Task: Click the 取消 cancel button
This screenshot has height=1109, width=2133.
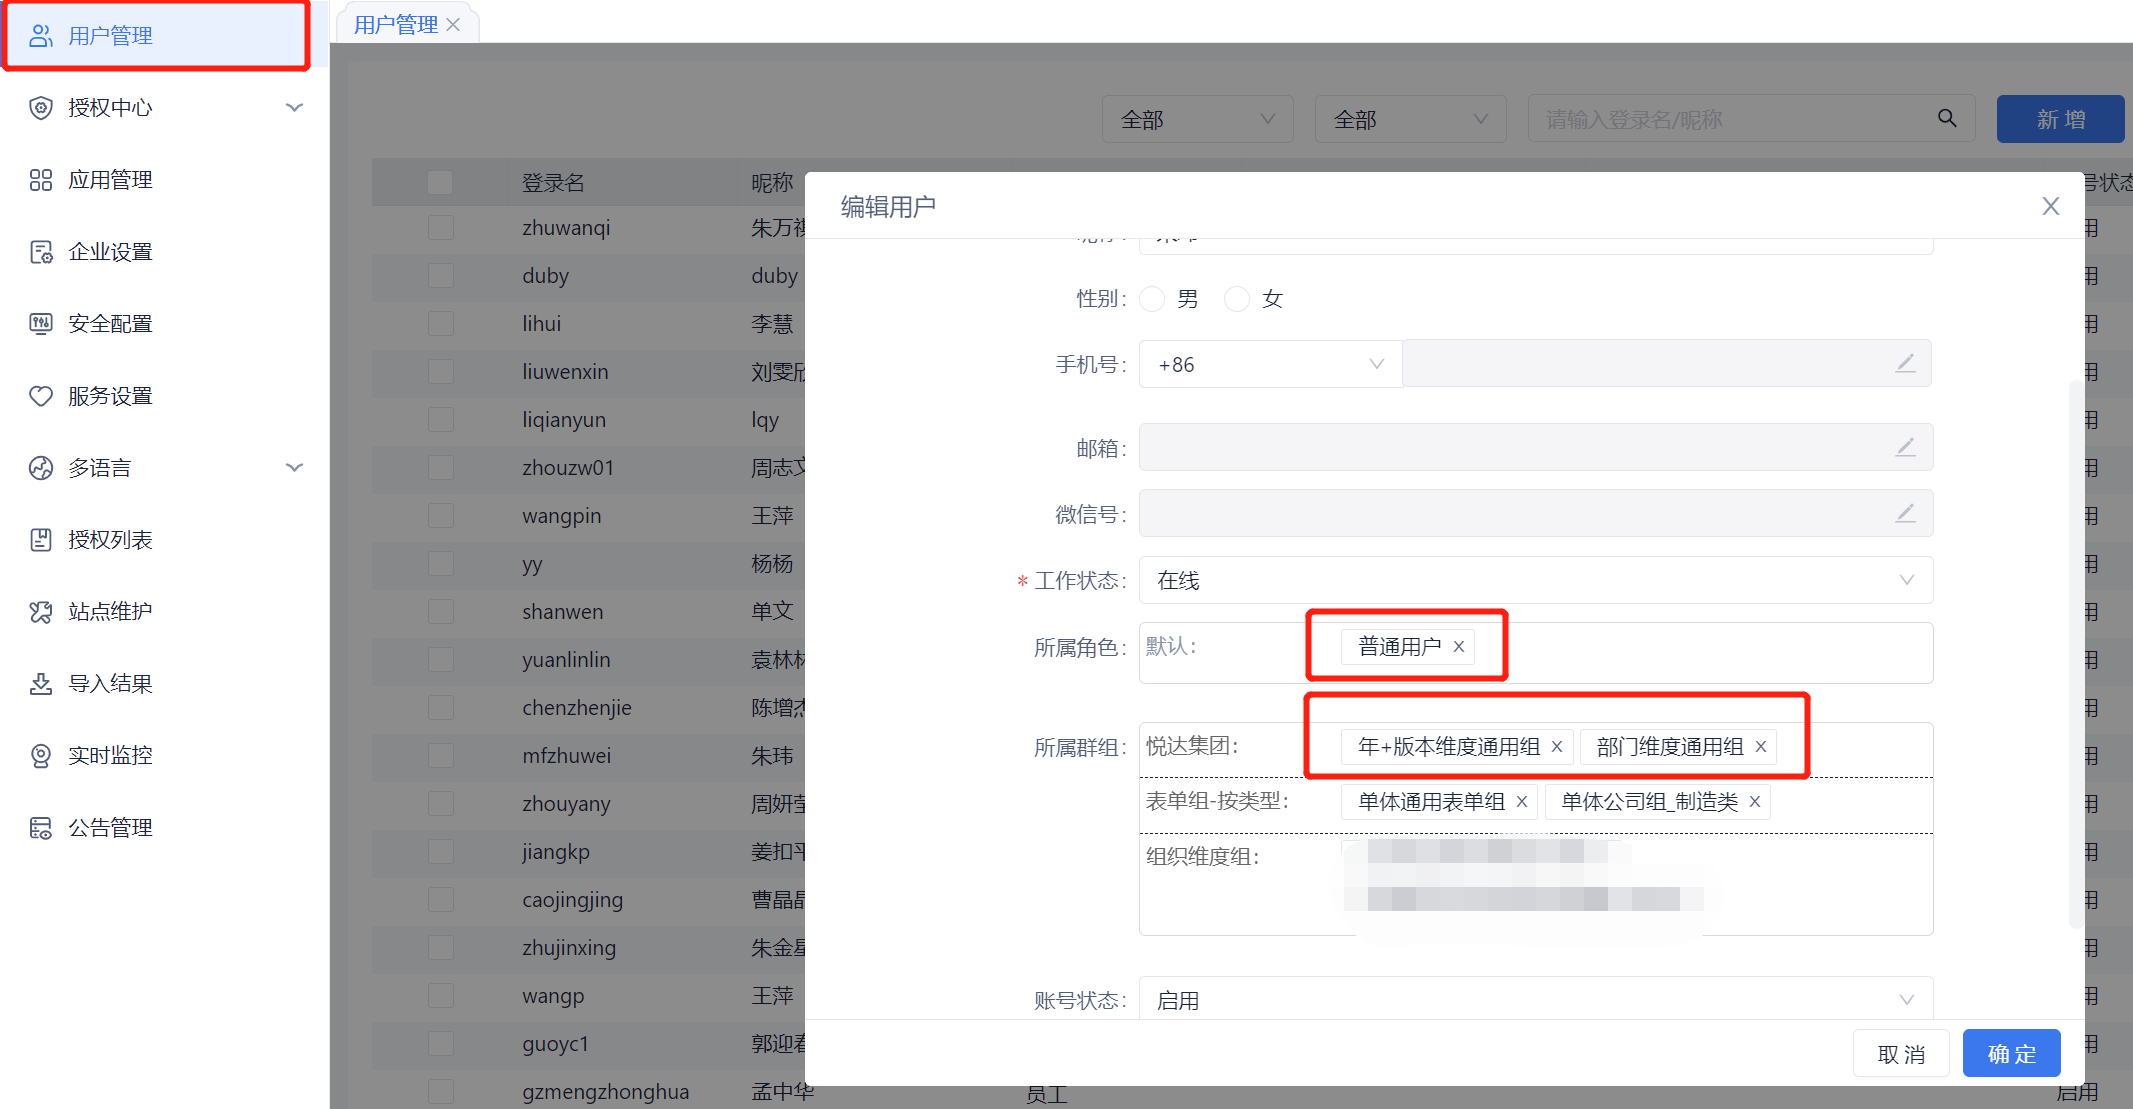Action: click(x=1900, y=1054)
